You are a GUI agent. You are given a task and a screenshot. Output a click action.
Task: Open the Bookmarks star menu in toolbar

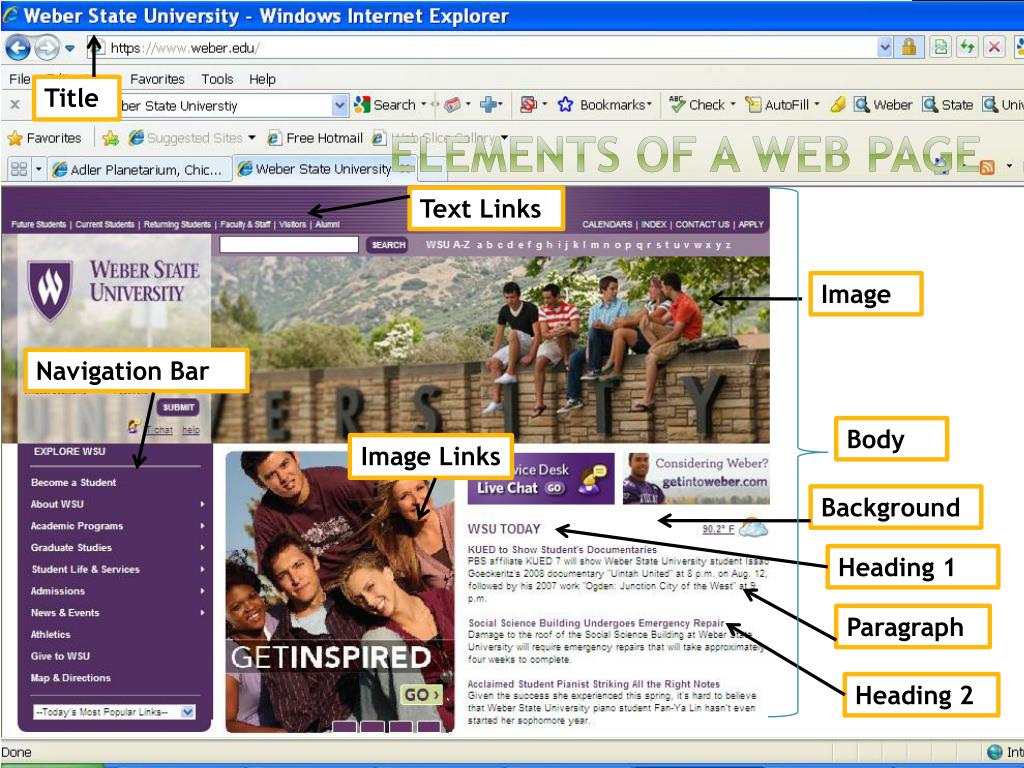pos(604,104)
